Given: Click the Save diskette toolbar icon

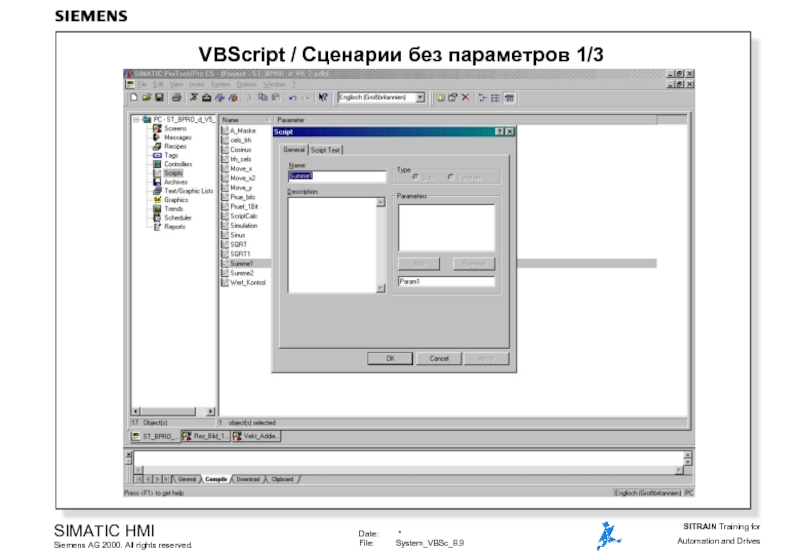Looking at the screenshot, I should click(x=159, y=97).
